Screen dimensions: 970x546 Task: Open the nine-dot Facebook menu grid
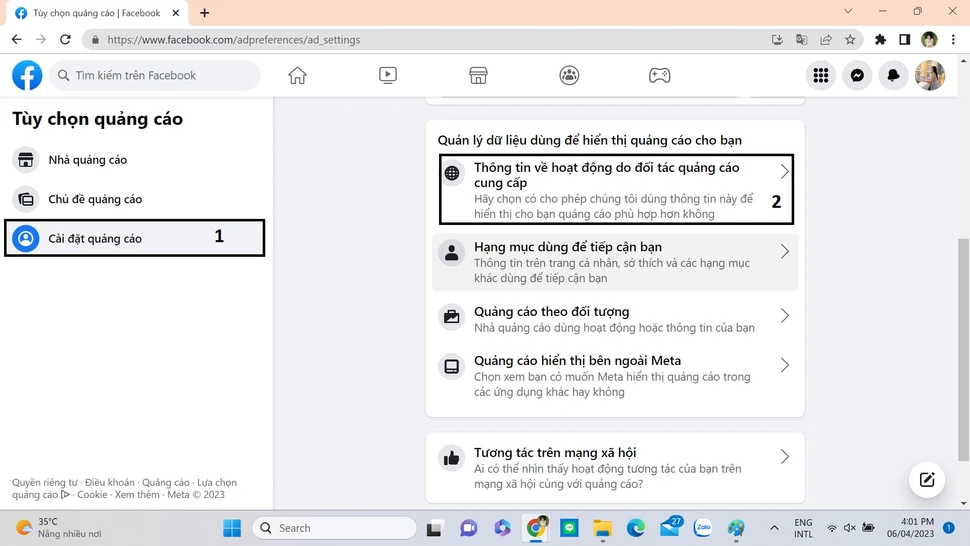coord(821,75)
